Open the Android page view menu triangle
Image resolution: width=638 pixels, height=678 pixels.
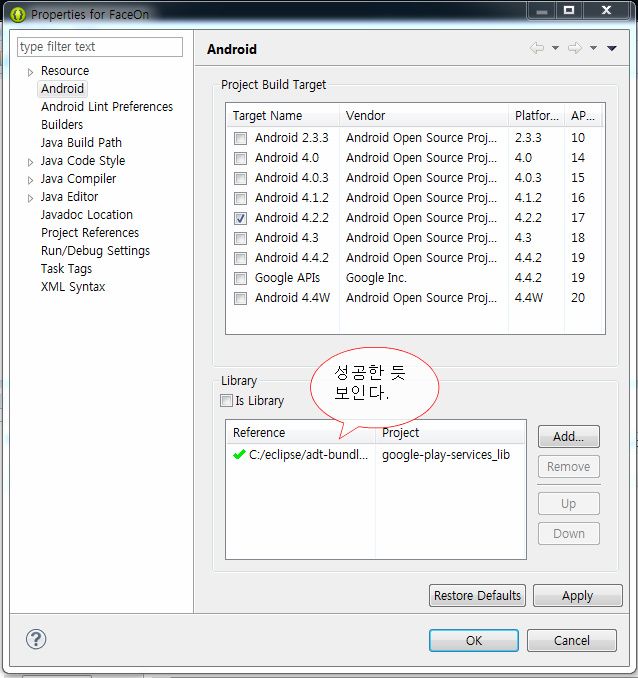pos(612,48)
